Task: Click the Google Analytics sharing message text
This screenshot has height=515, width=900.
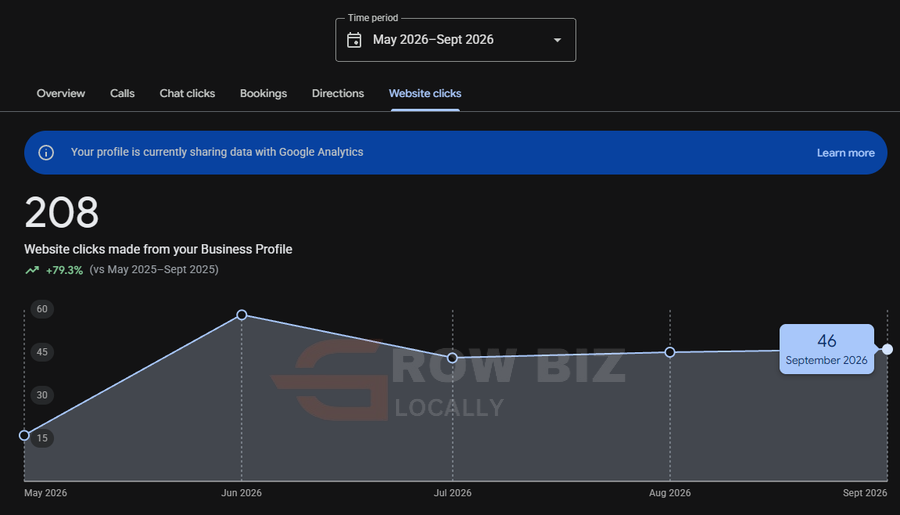Action: pos(217,152)
